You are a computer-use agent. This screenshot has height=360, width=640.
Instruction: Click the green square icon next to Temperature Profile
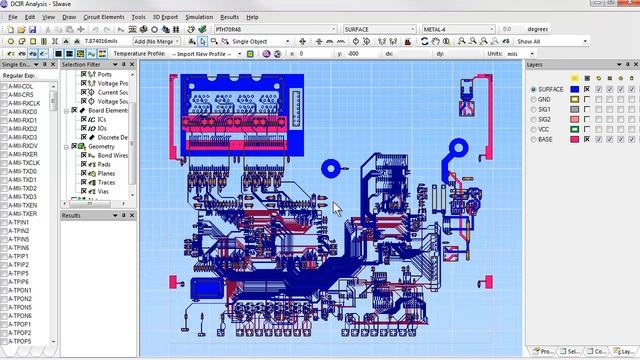pyautogui.click(x=250, y=54)
